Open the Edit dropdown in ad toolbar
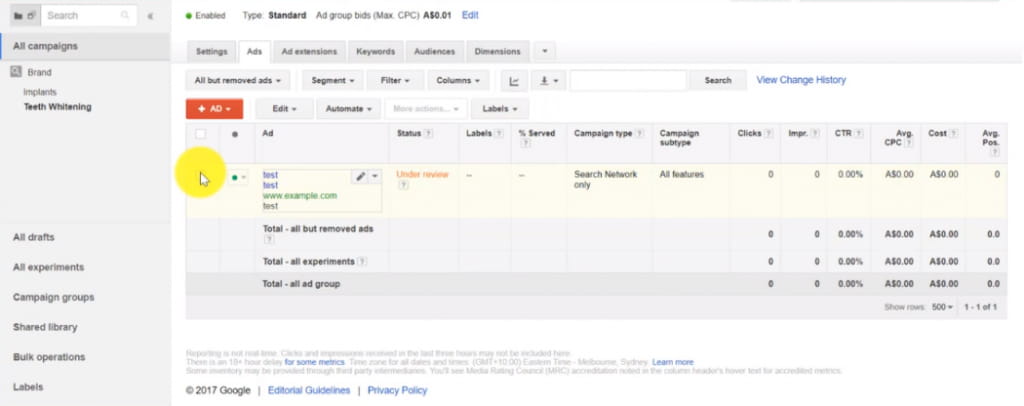The image size is (1024, 406). [284, 109]
